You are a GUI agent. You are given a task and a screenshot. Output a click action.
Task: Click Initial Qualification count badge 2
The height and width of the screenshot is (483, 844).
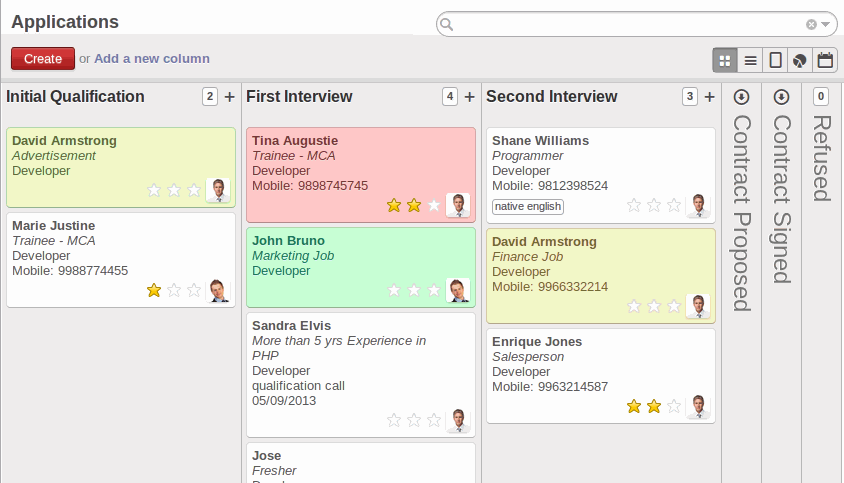click(210, 96)
